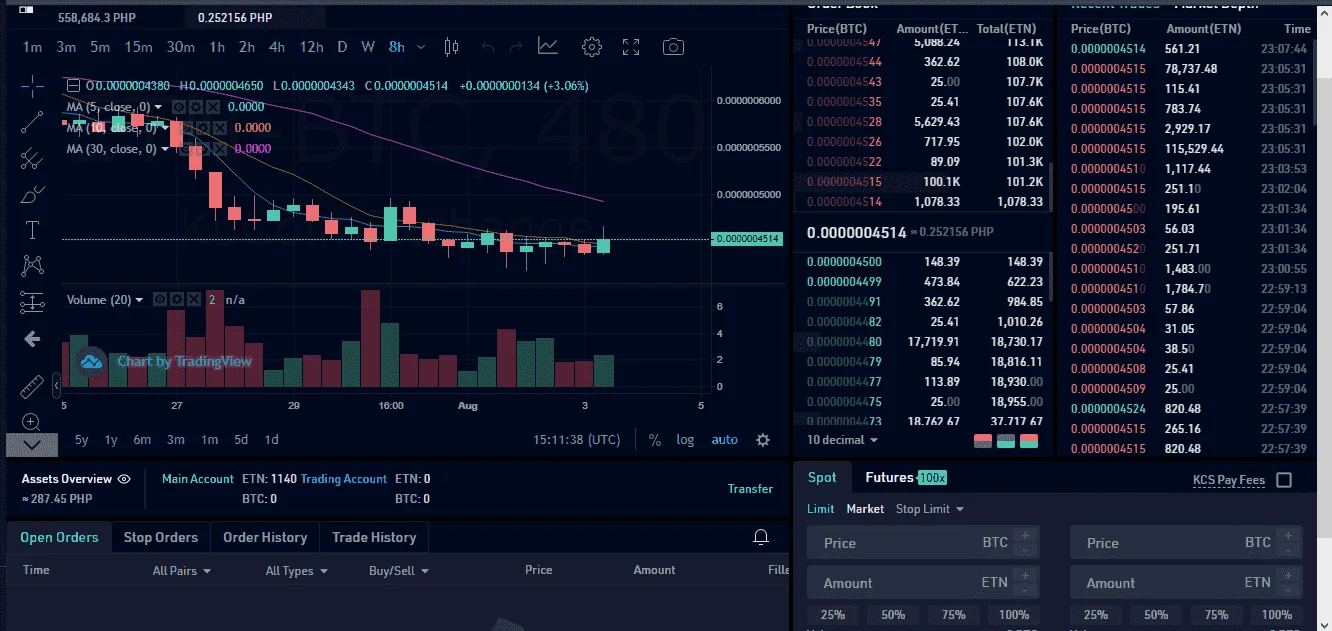Toggle log scale on price axis
The height and width of the screenshot is (631, 1332).
pyautogui.click(x=685, y=440)
